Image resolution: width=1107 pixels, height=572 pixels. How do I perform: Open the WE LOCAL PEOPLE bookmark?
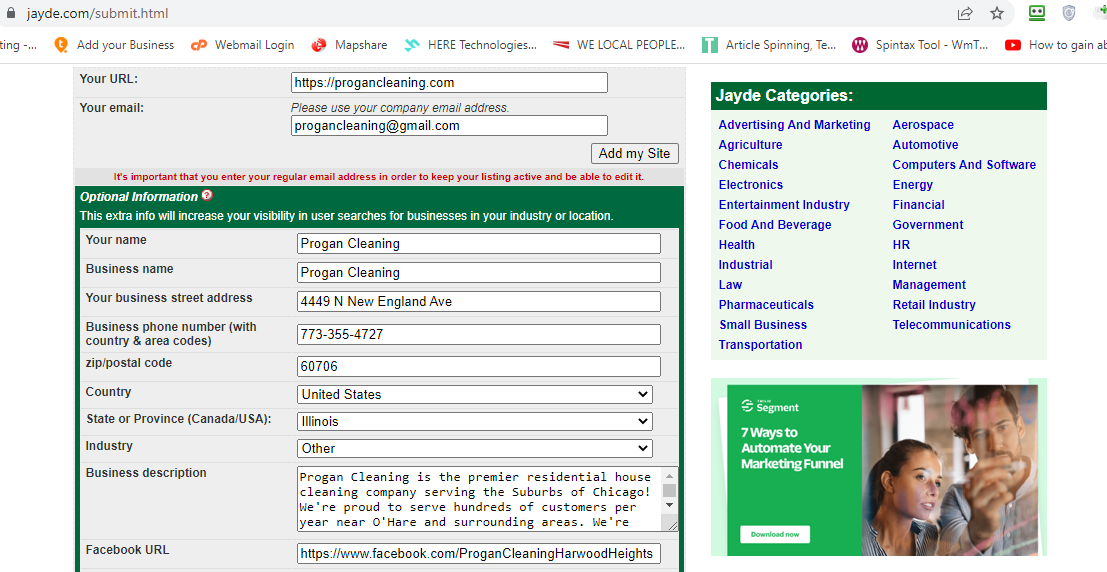coord(619,44)
